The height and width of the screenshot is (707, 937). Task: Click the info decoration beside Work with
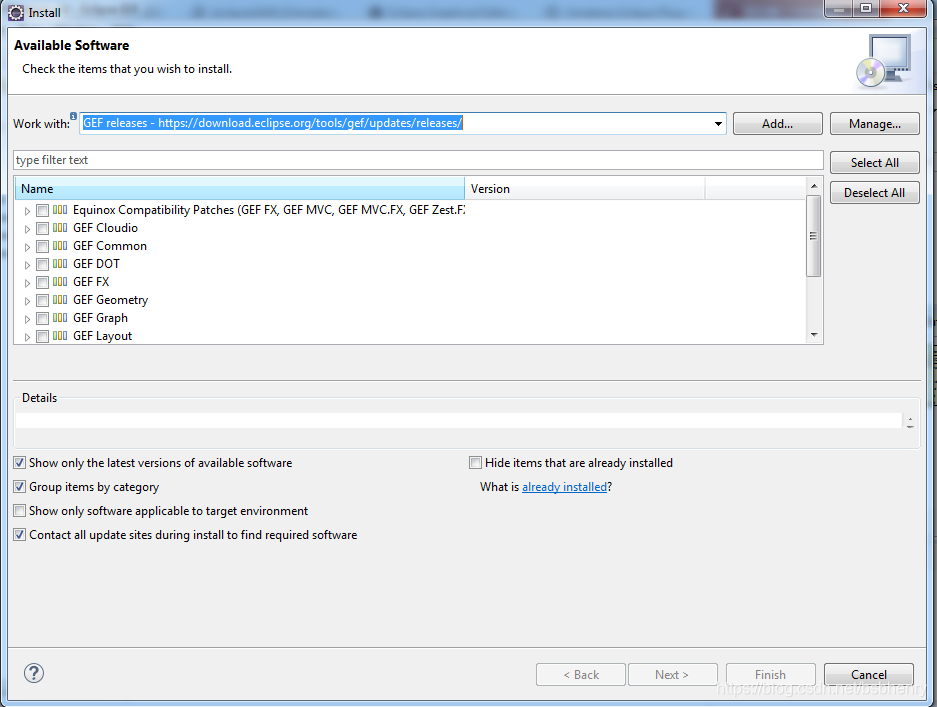pos(73,116)
